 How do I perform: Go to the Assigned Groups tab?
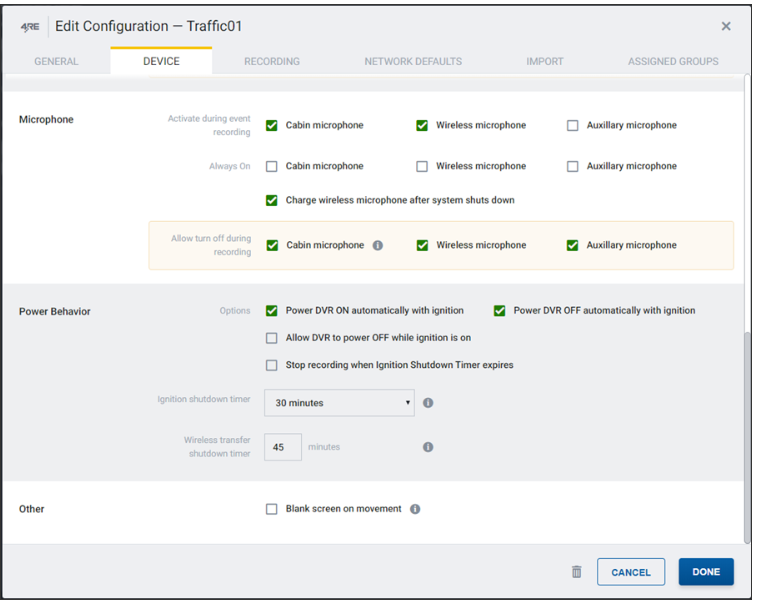(x=673, y=61)
